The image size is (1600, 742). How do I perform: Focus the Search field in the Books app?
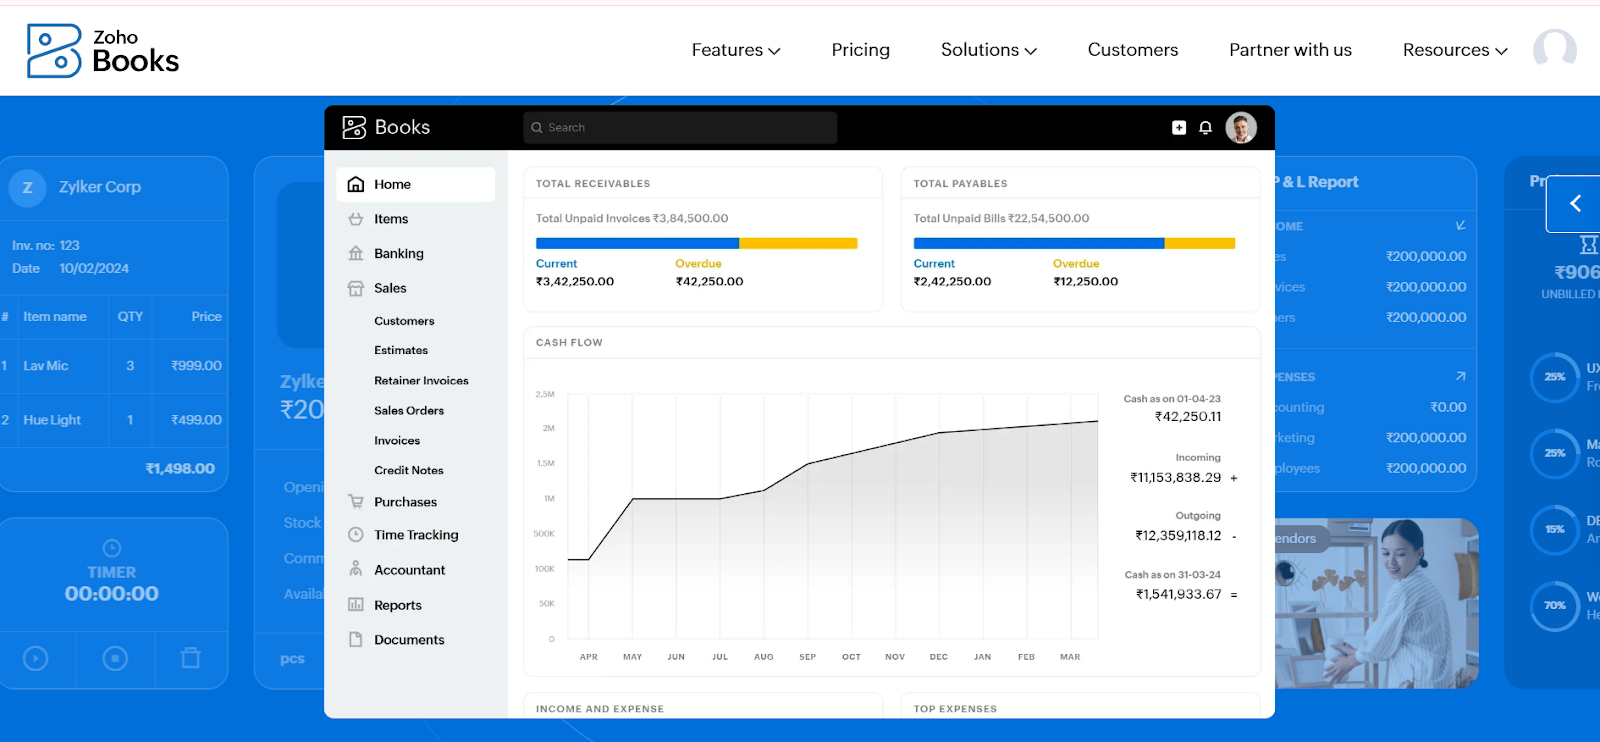pos(680,127)
